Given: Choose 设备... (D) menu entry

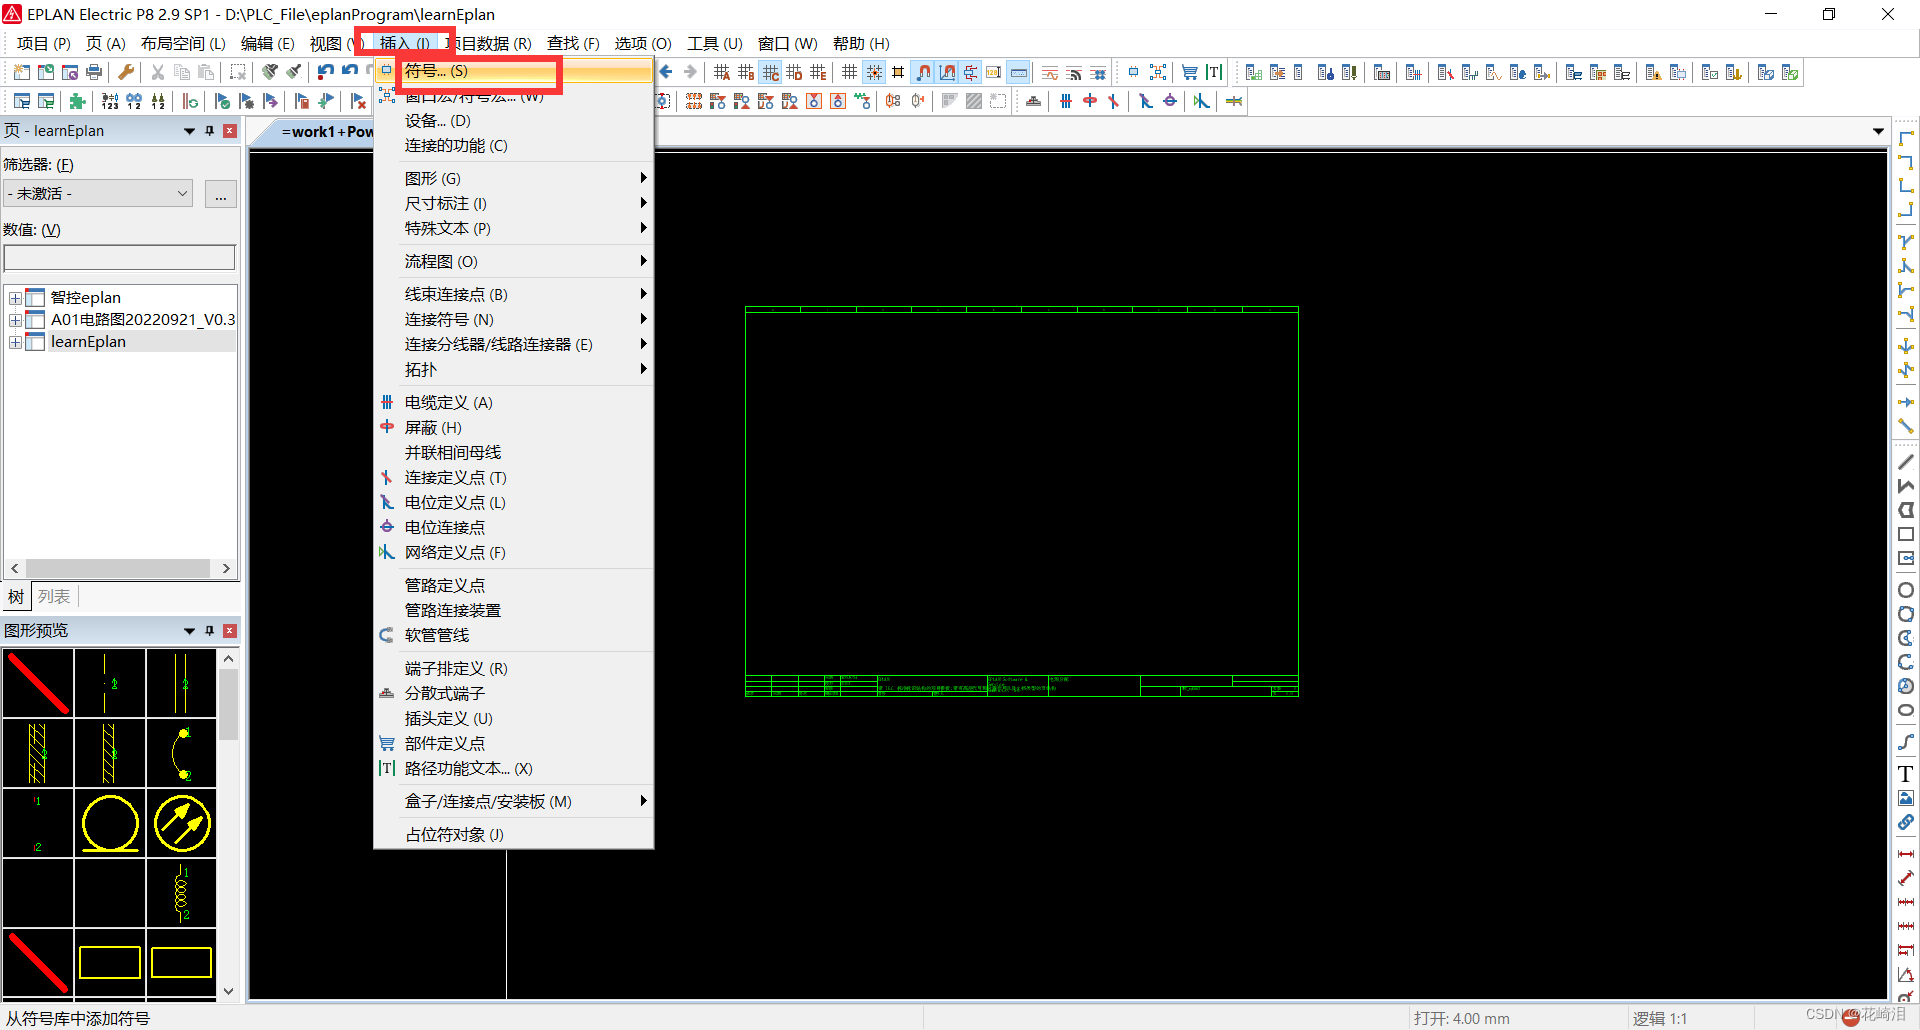Looking at the screenshot, I should point(513,120).
